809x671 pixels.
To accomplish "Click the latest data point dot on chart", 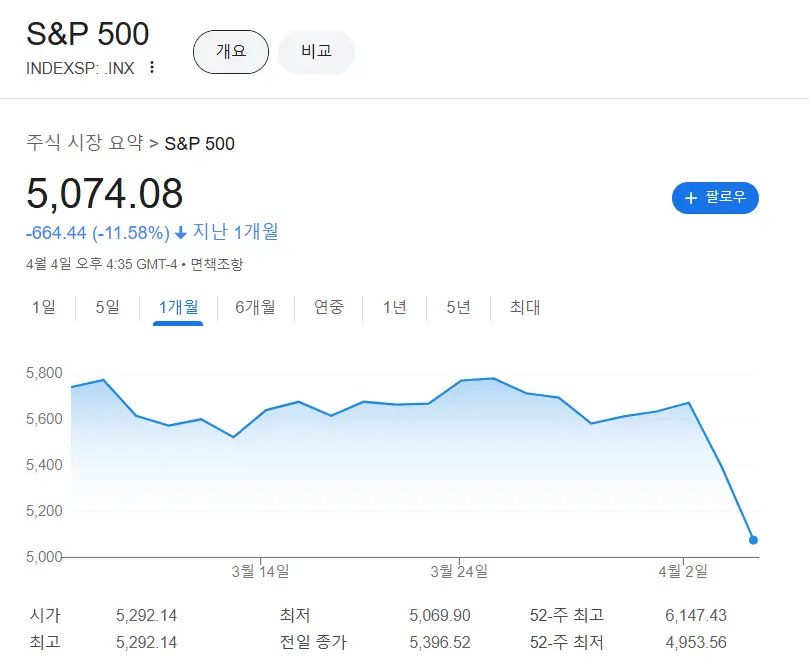I will coord(753,540).
